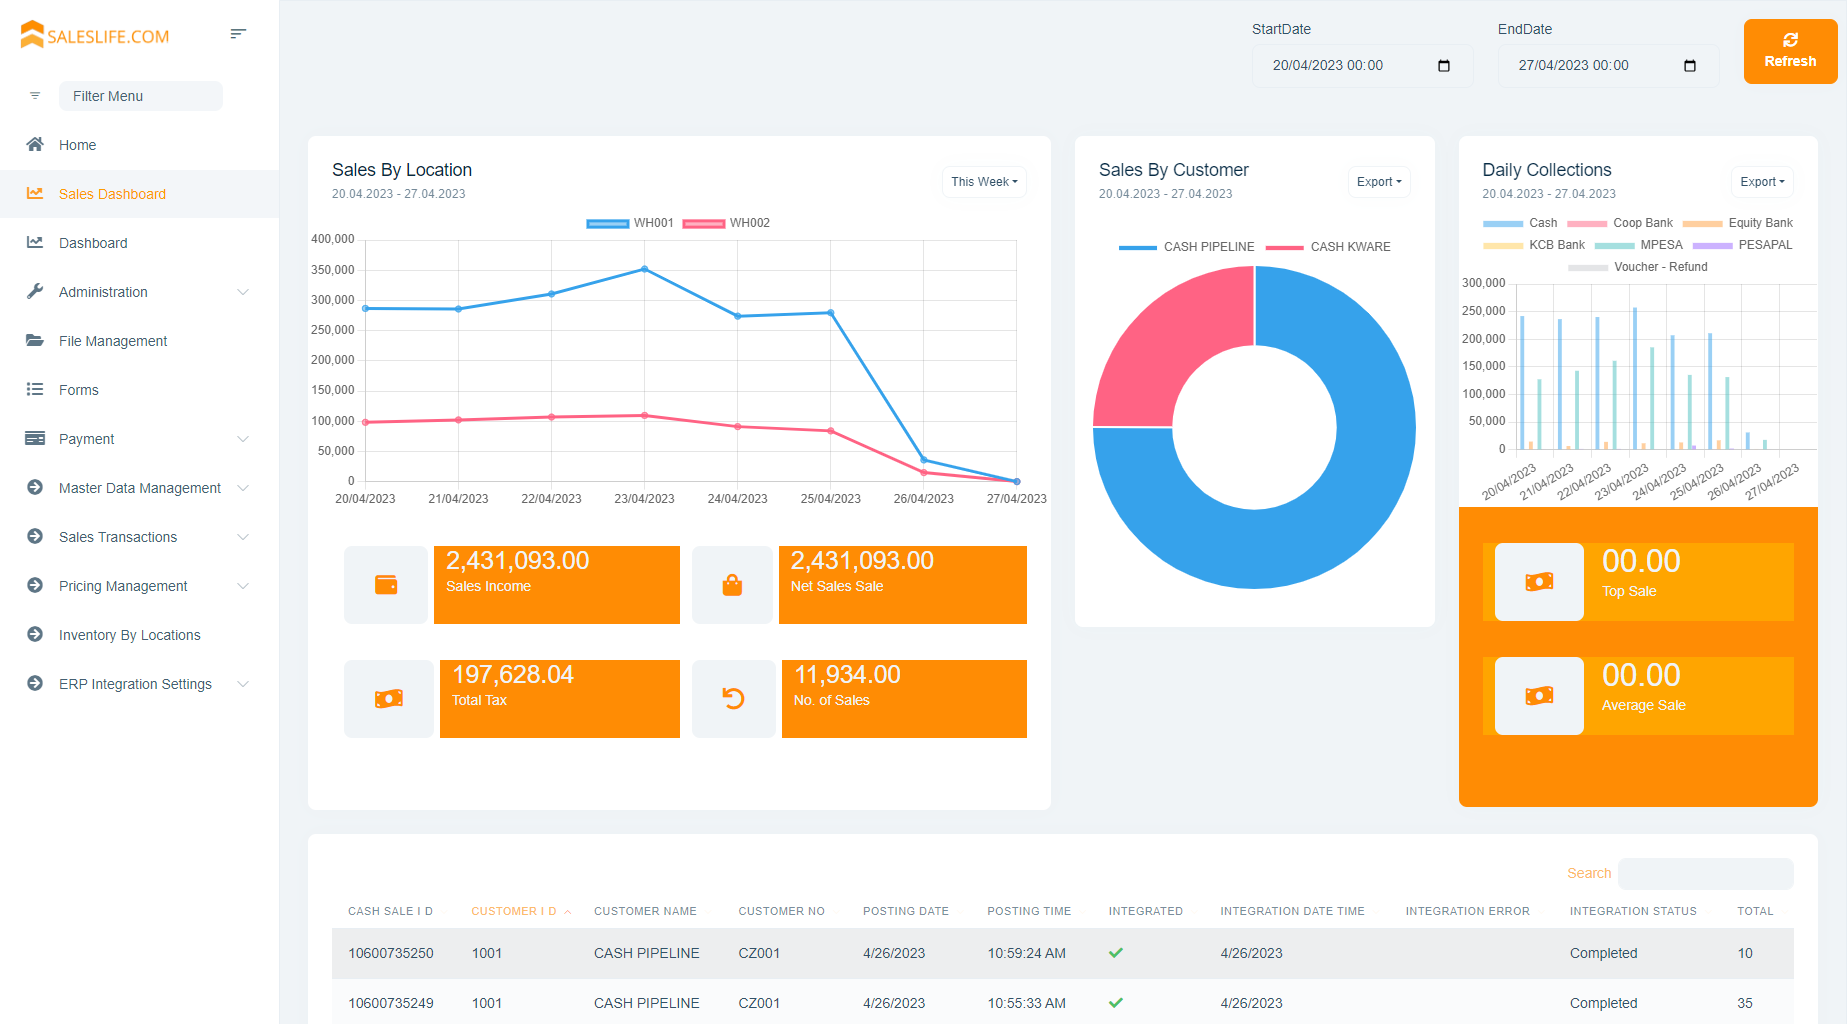This screenshot has width=1847, height=1024.
Task: Open Export dropdown in Sales By Customer
Action: (x=1379, y=182)
